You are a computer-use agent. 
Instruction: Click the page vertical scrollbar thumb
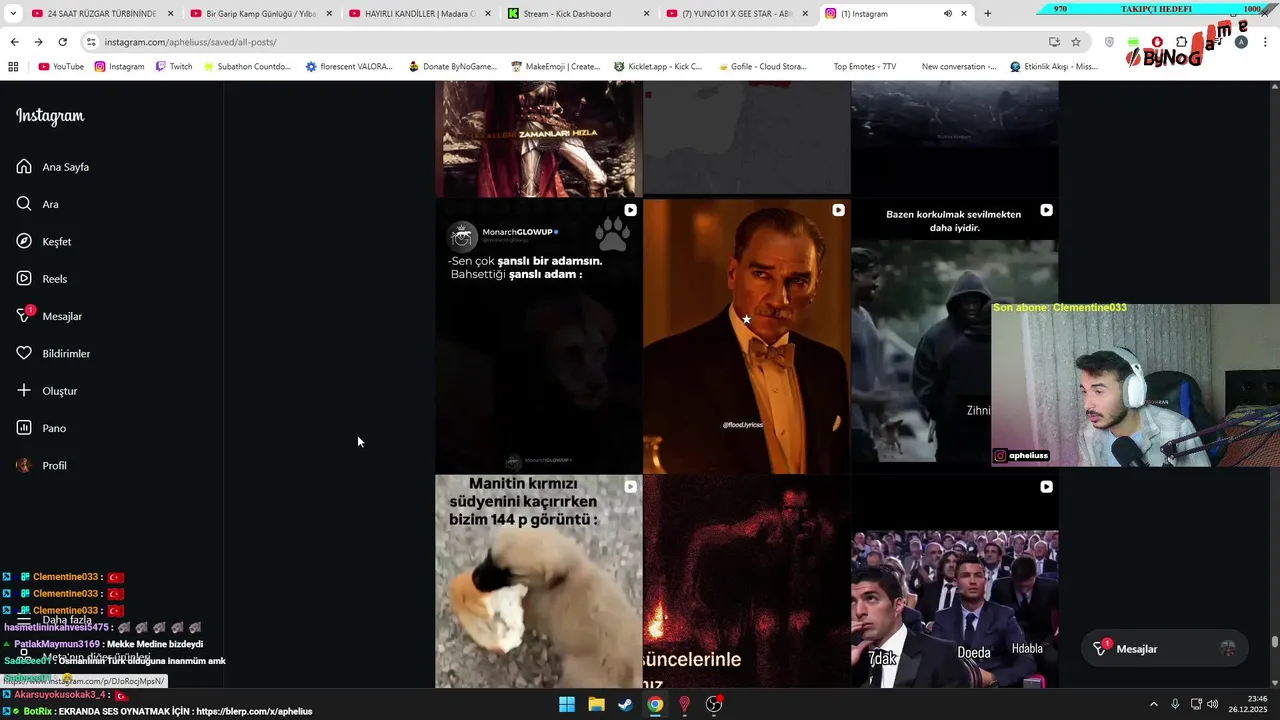click(x=1274, y=642)
